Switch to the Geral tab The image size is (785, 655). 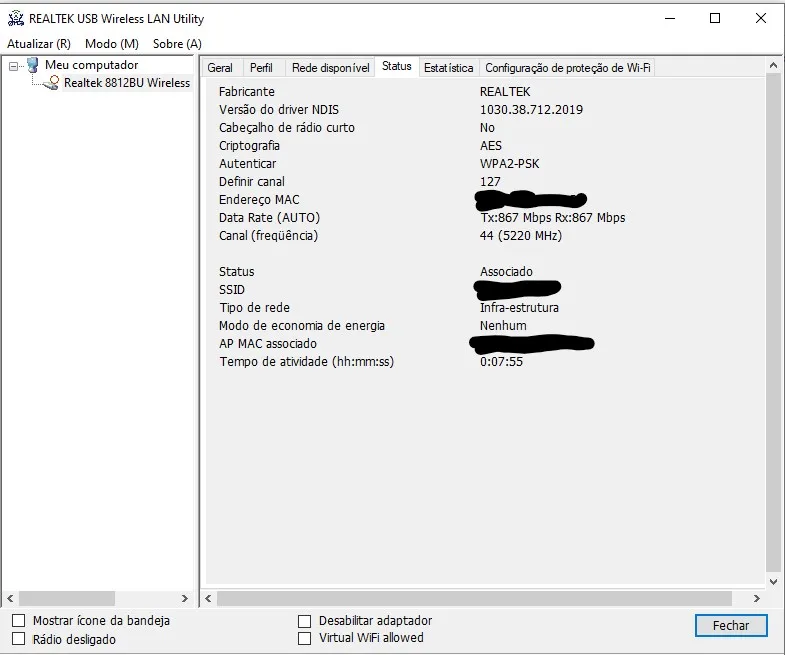coord(220,68)
